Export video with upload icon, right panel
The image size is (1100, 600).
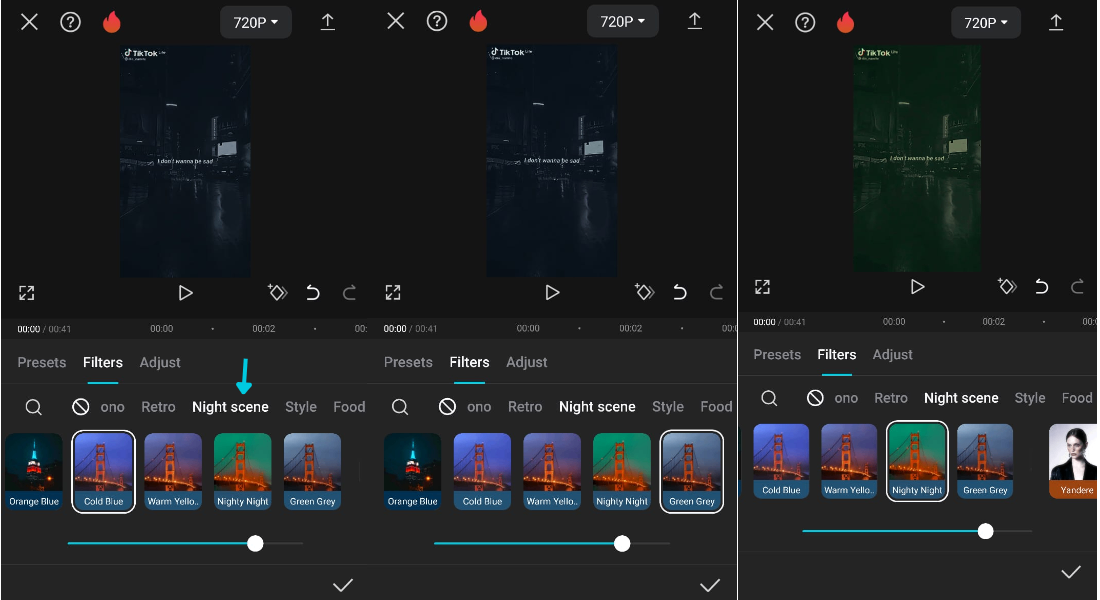pyautogui.click(x=1056, y=22)
